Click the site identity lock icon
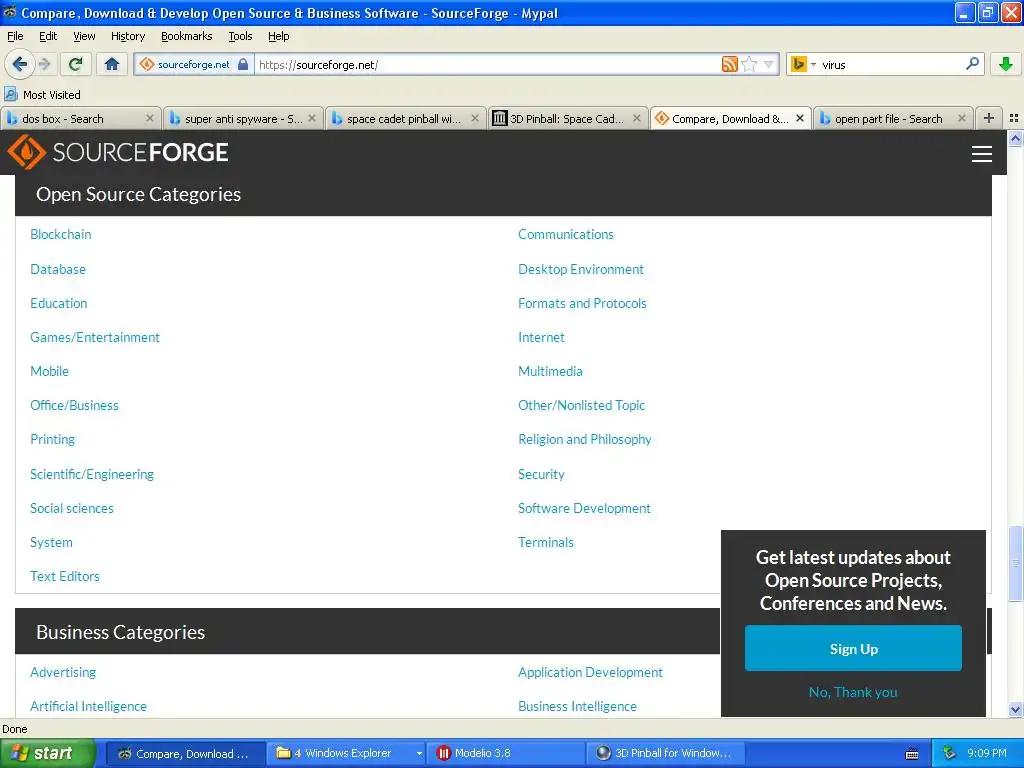Image resolution: width=1024 pixels, height=768 pixels. tap(242, 64)
